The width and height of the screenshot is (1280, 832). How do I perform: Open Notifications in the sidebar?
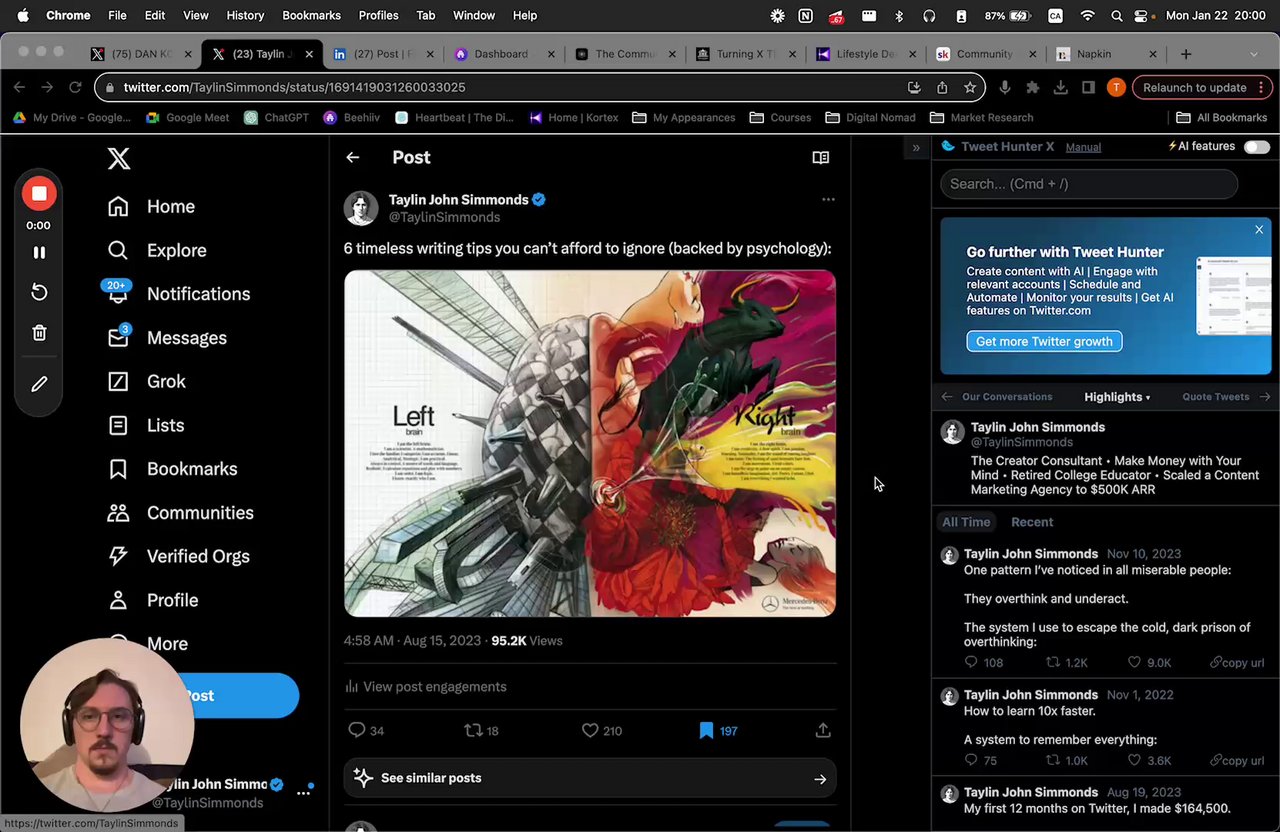(x=178, y=294)
